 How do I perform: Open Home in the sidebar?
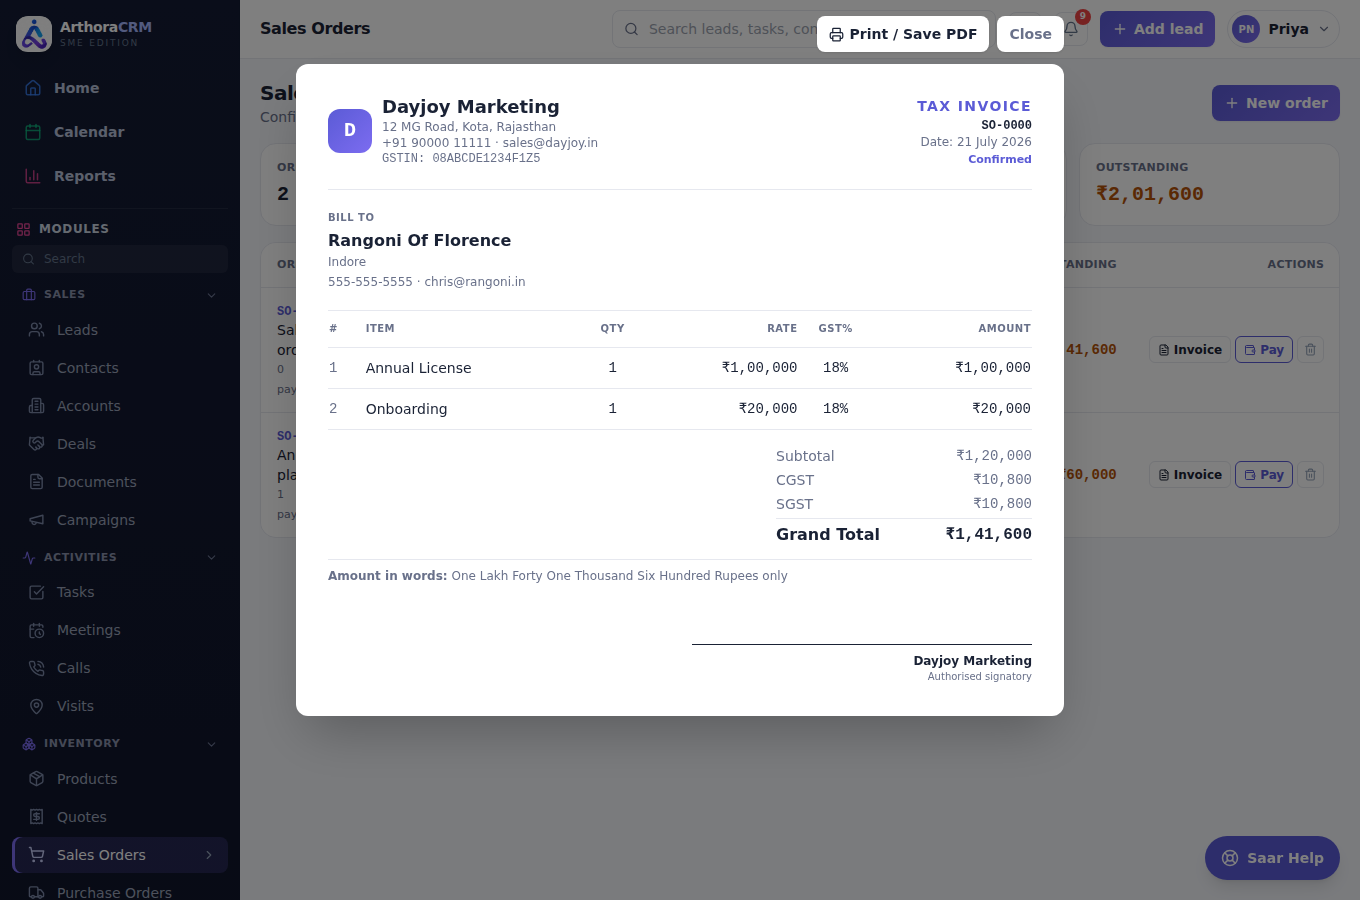pos(120,88)
